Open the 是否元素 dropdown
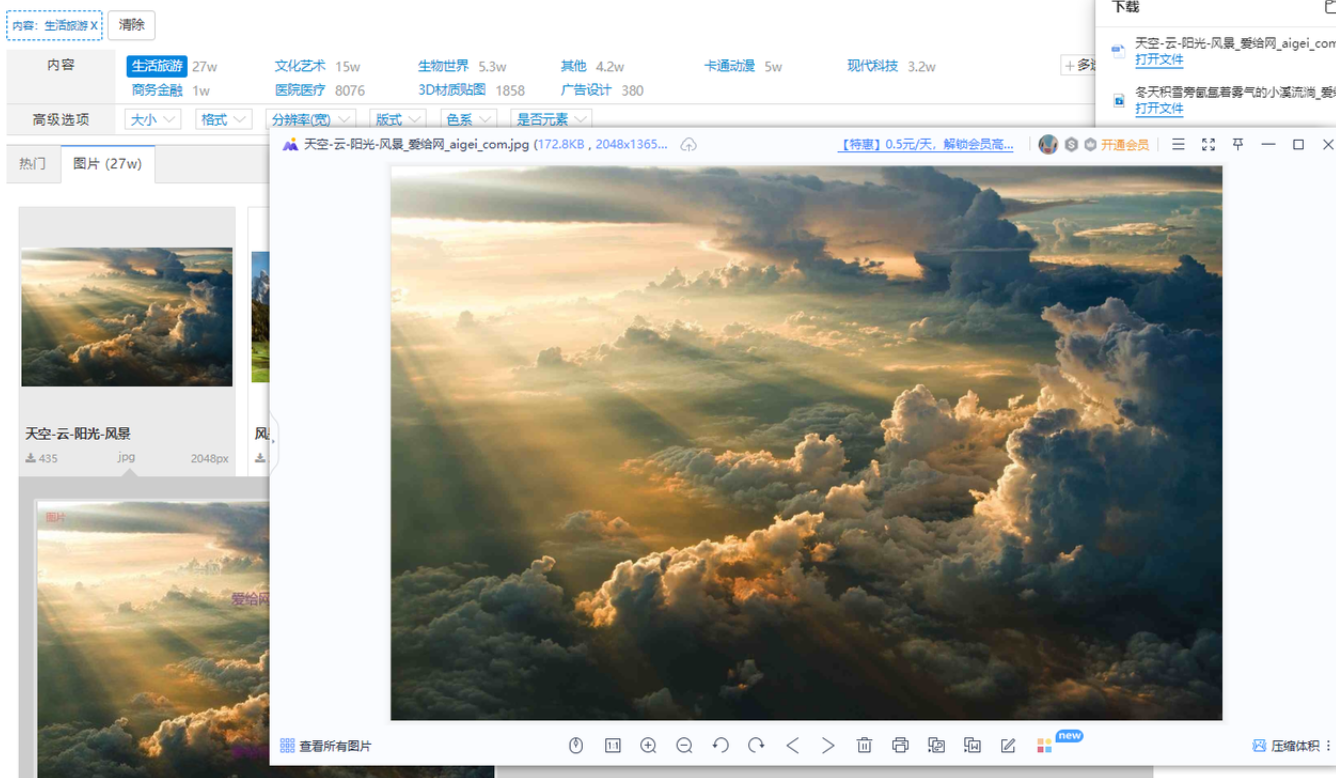Screen dimensions: 1336x778 click(551, 119)
